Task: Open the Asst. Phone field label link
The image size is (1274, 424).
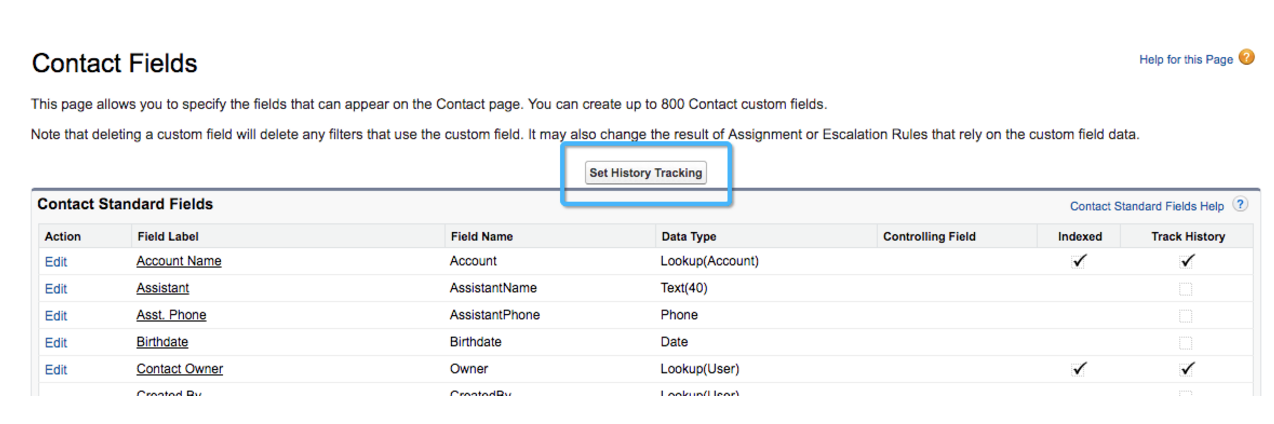Action: 171,315
